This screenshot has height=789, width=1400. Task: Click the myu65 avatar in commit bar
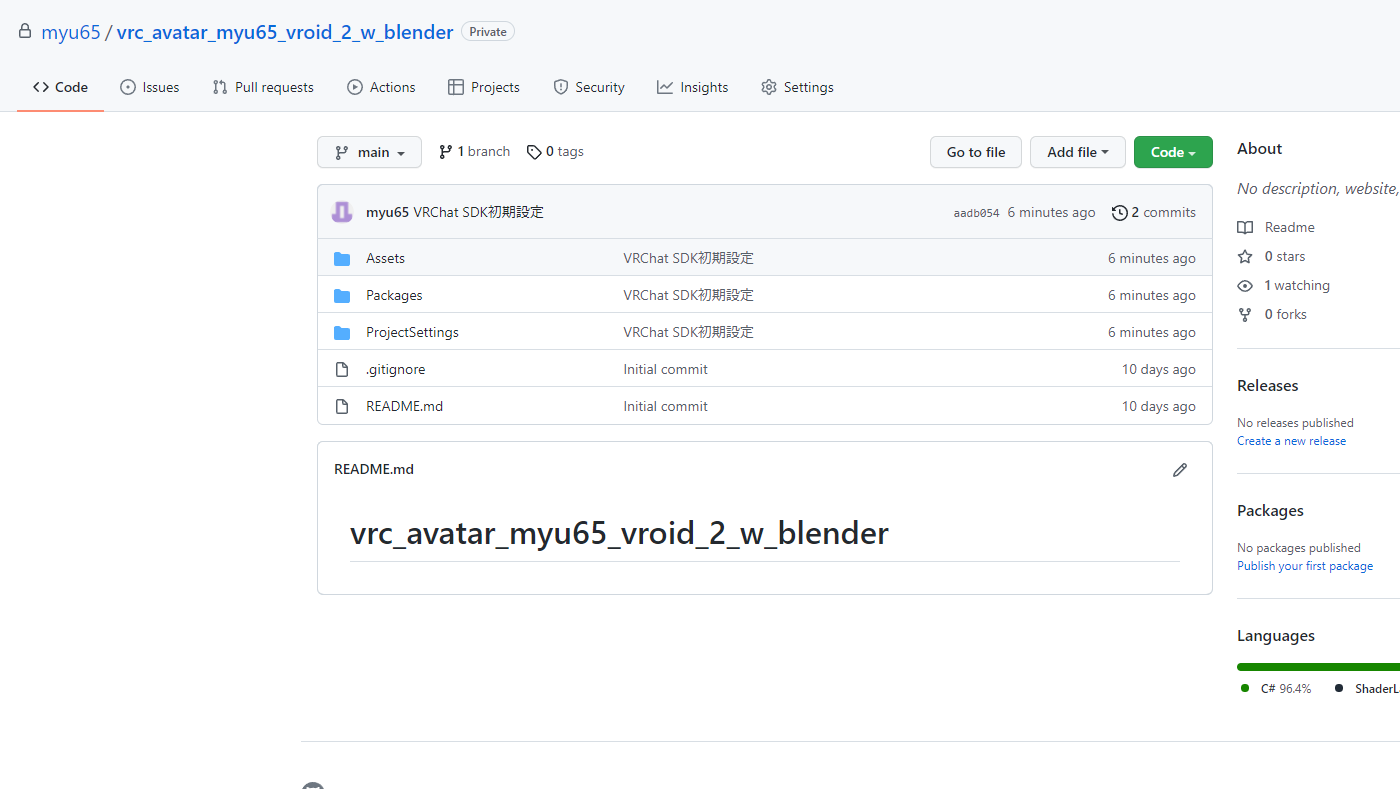[x=342, y=212]
